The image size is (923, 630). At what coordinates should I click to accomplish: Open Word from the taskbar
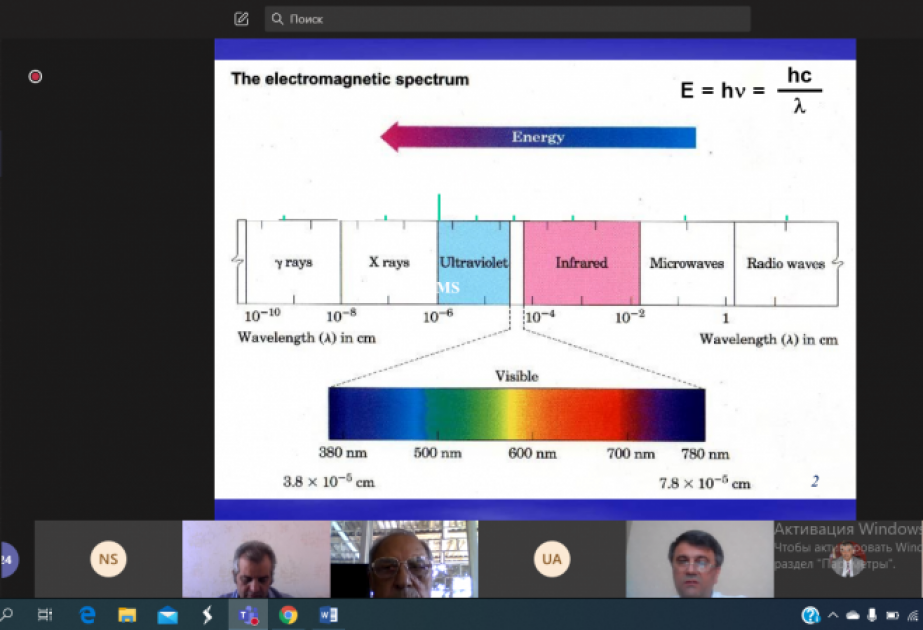[x=328, y=615]
